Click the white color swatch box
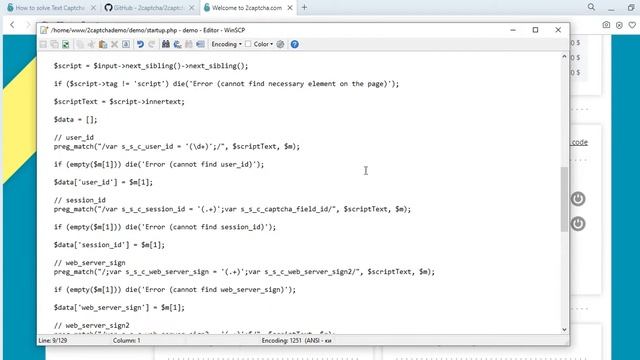This screenshot has height=360, width=640. point(248,44)
